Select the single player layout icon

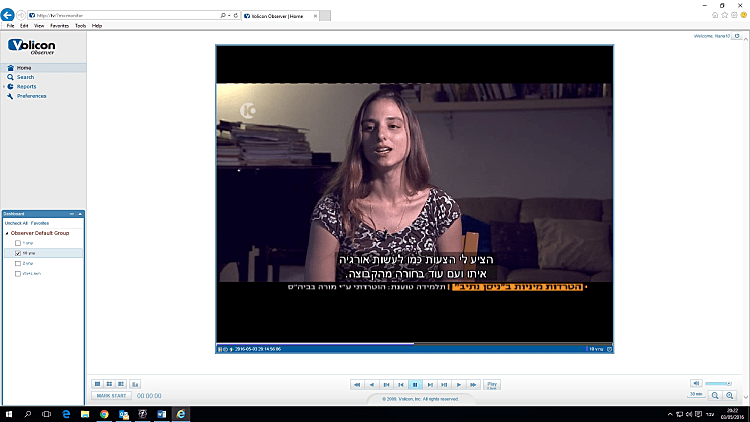click(x=98, y=383)
